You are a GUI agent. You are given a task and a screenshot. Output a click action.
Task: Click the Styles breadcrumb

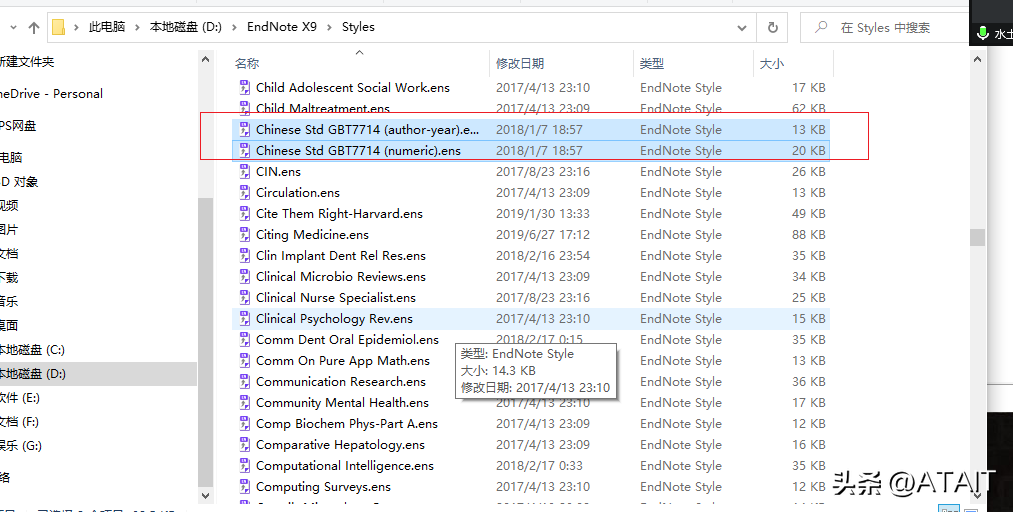click(358, 27)
